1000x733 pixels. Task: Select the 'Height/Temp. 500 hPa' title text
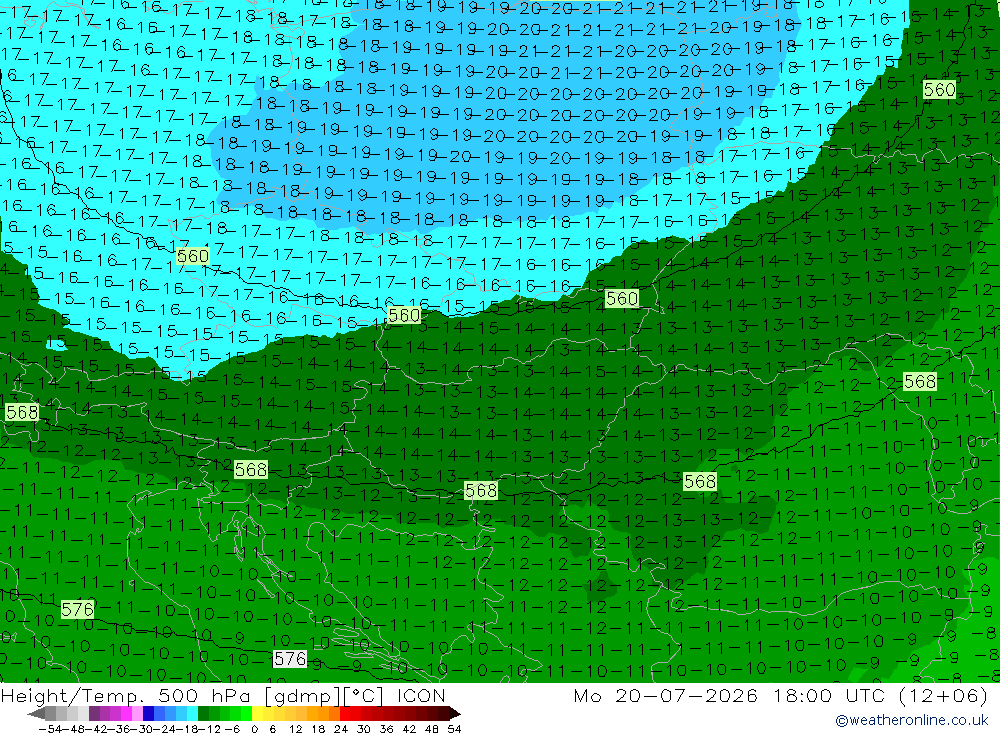[x=128, y=695]
